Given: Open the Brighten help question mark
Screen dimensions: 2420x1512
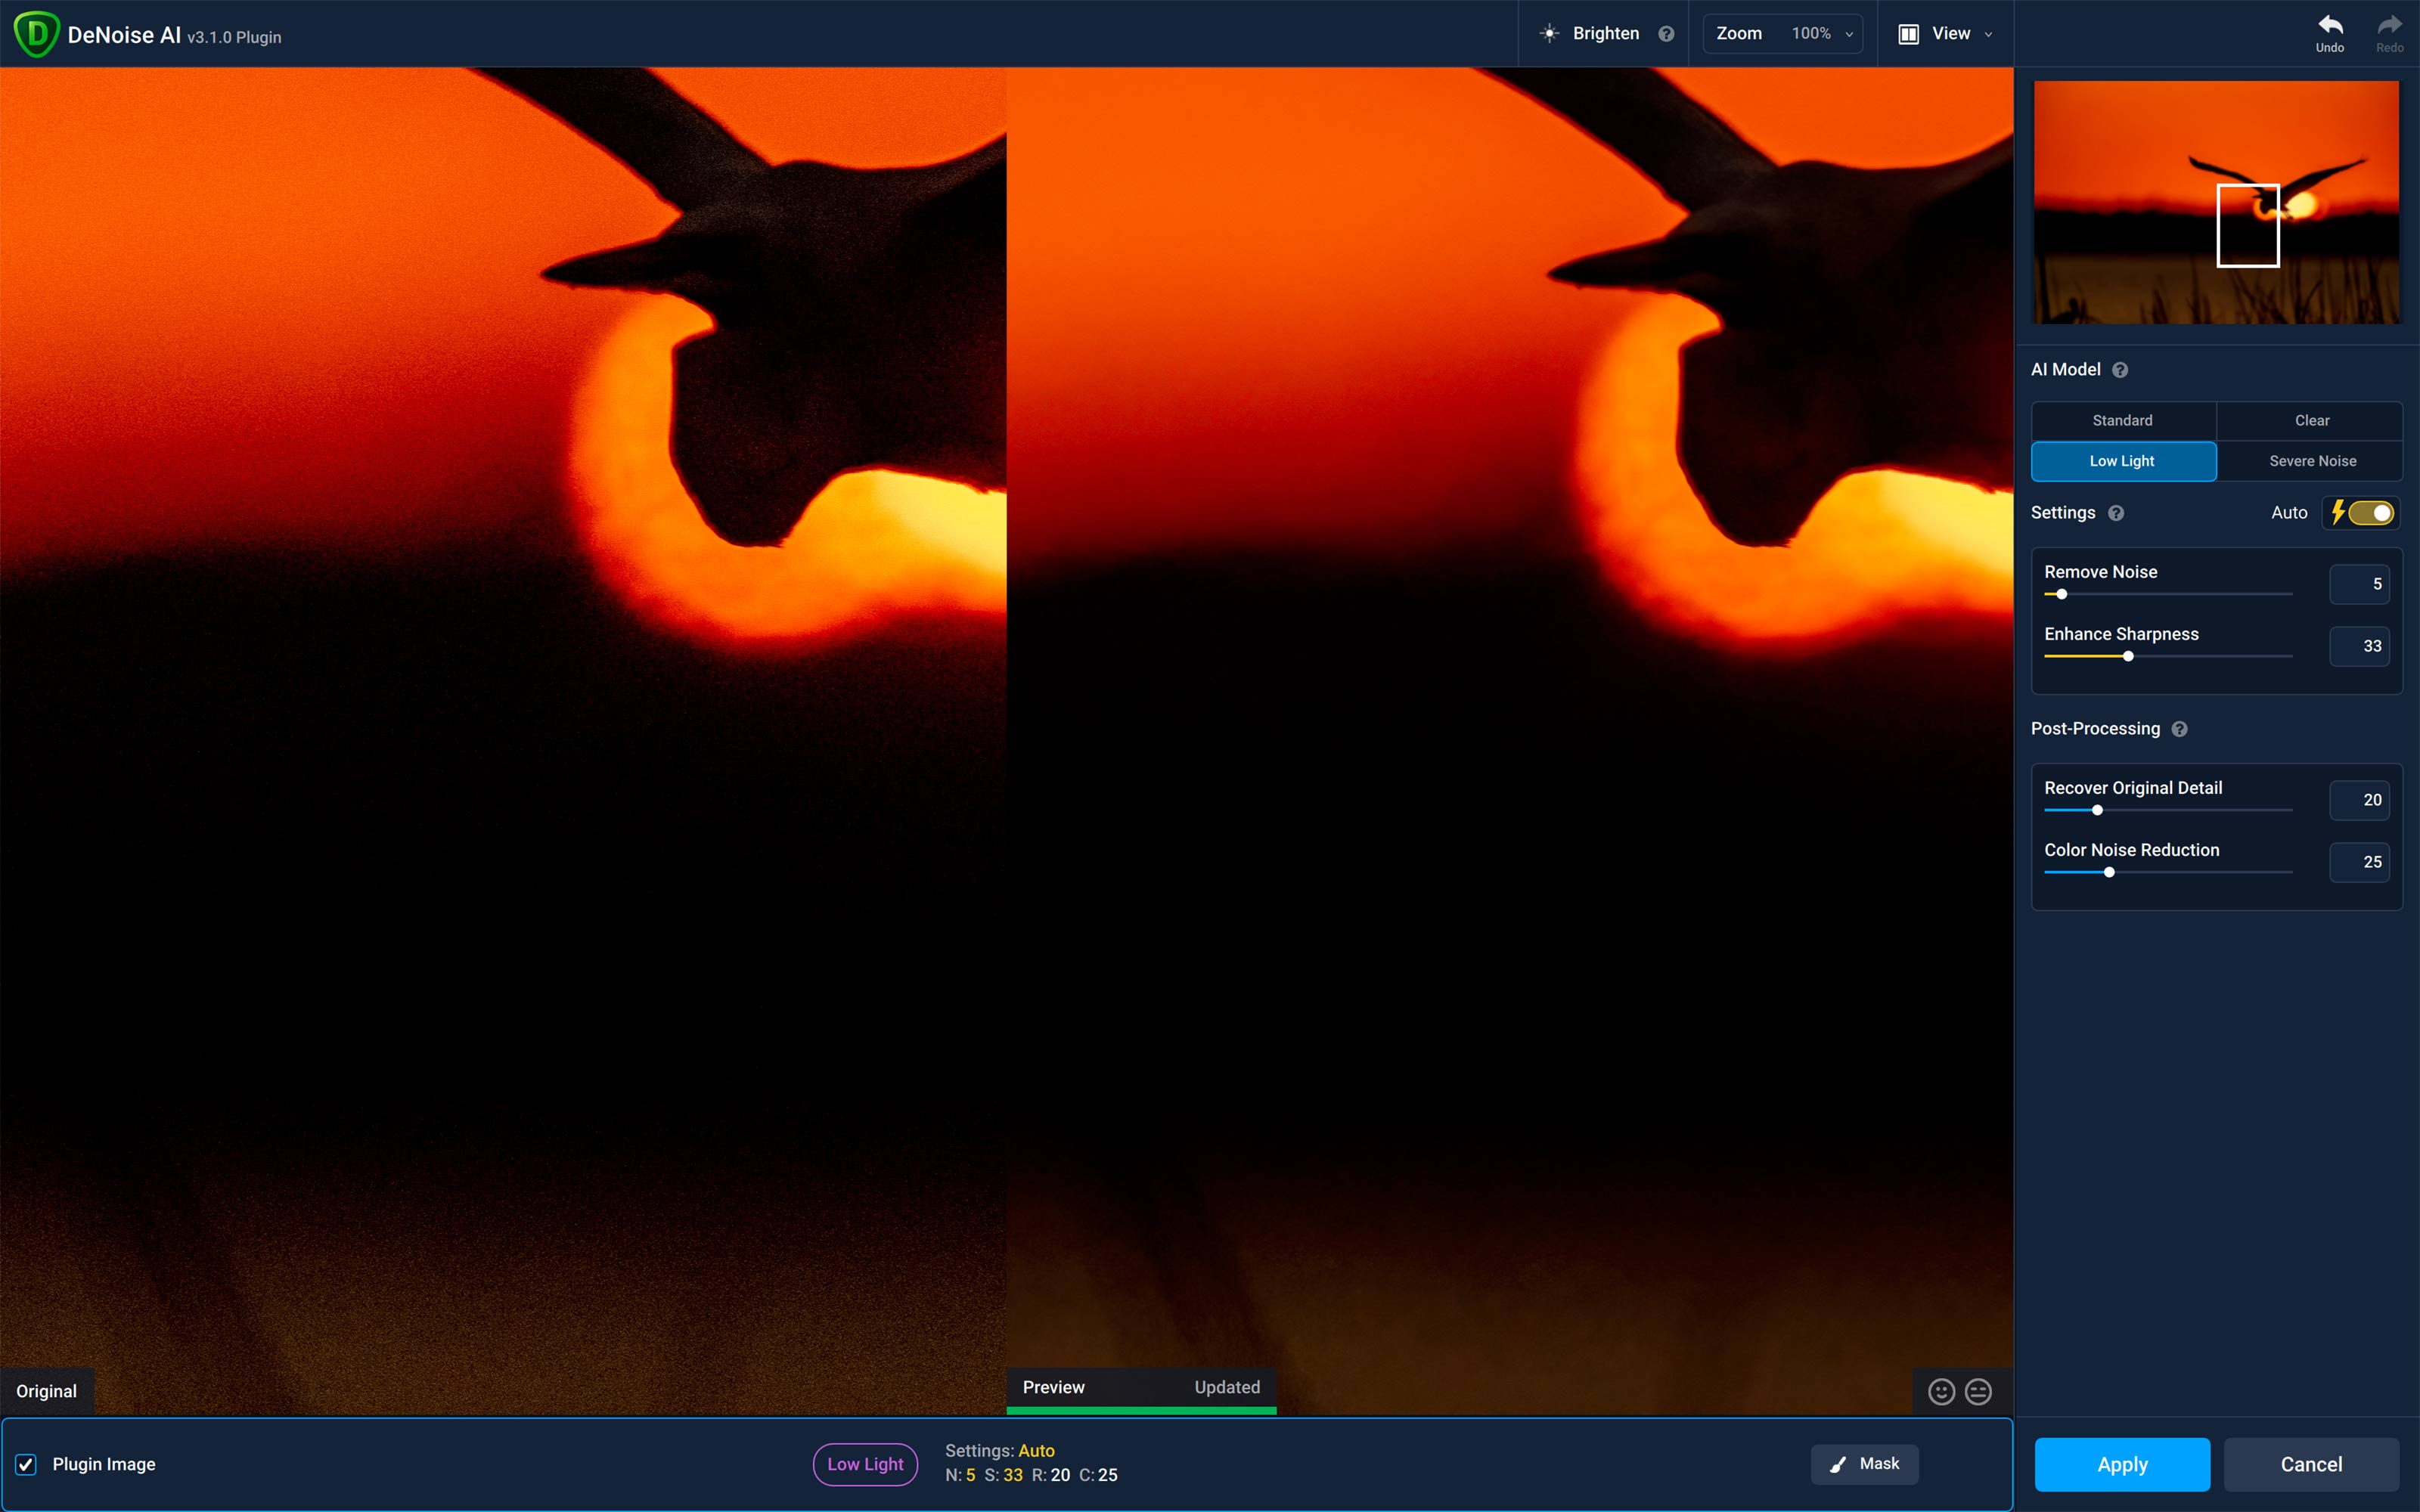Looking at the screenshot, I should point(1666,34).
